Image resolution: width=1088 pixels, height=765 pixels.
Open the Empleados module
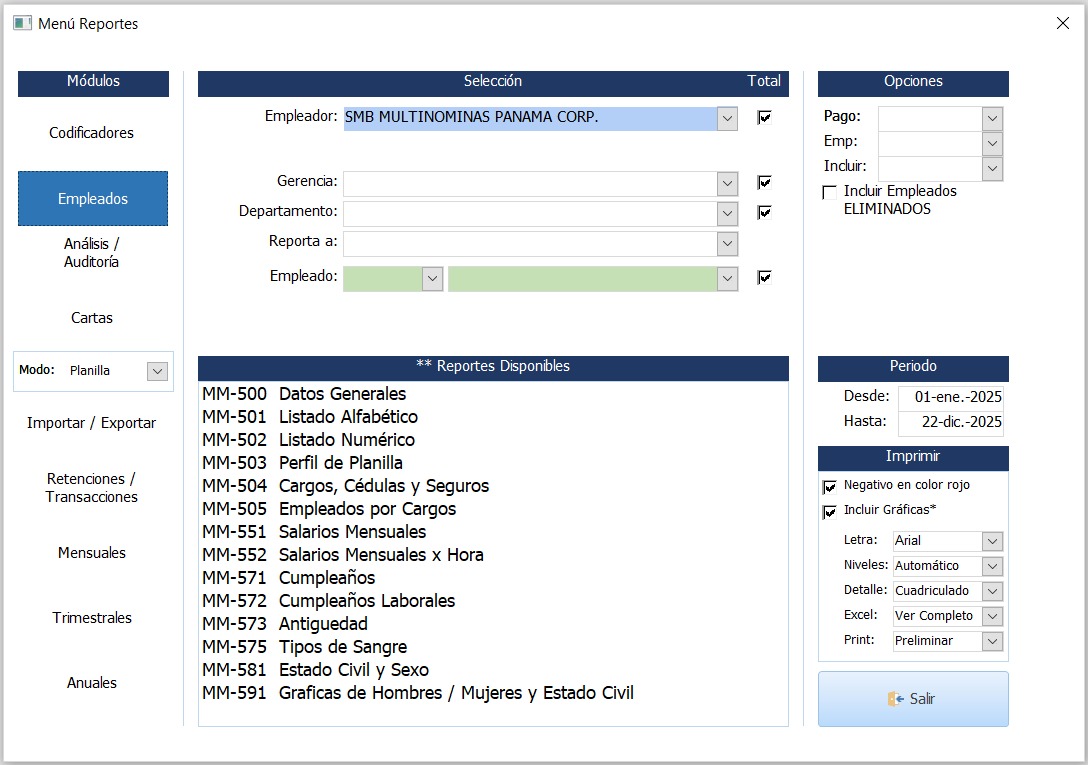pyautogui.click(x=93, y=199)
